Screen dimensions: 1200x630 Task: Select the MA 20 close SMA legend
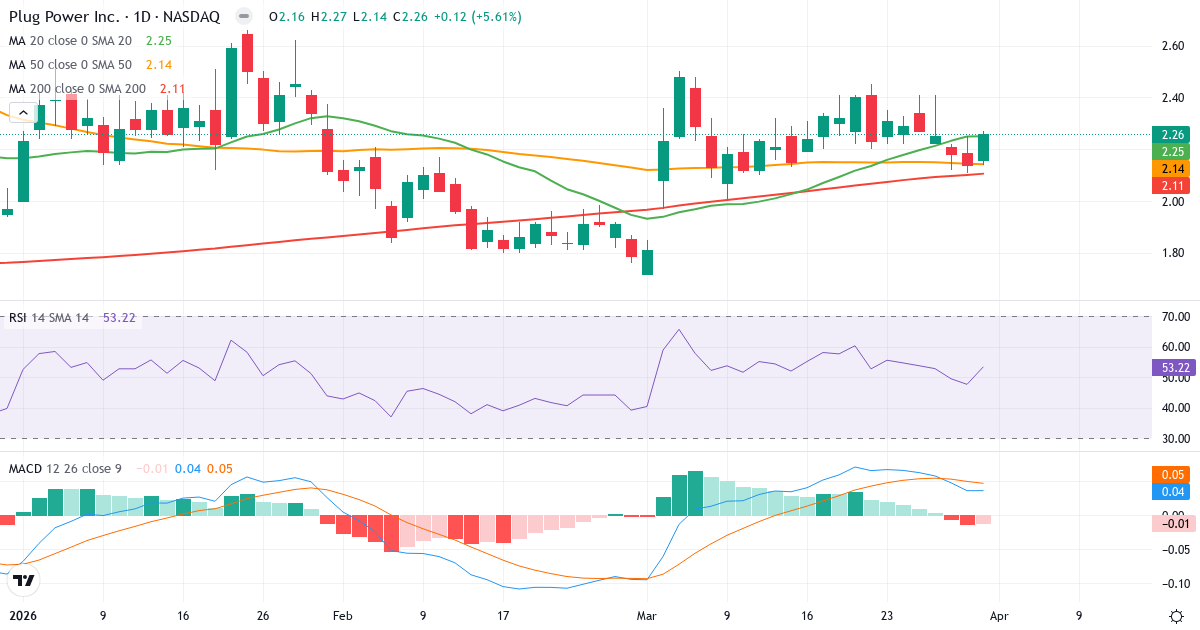[x=70, y=41]
